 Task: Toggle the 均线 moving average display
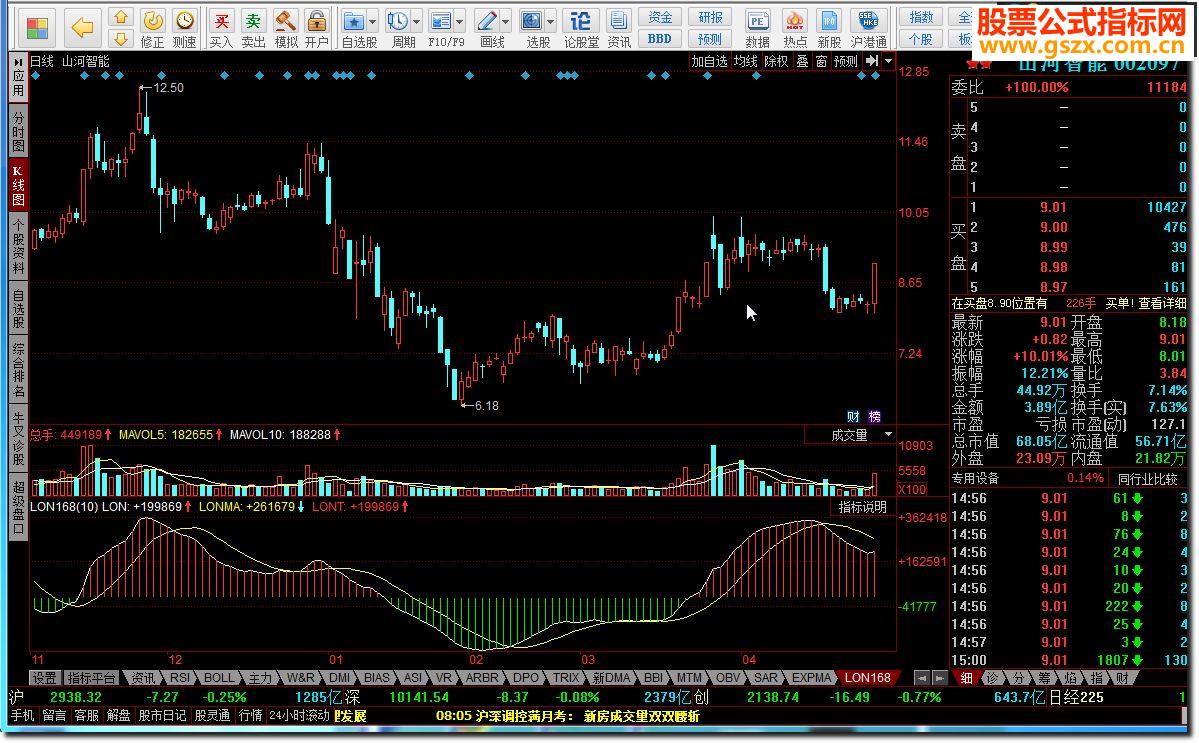(x=746, y=61)
